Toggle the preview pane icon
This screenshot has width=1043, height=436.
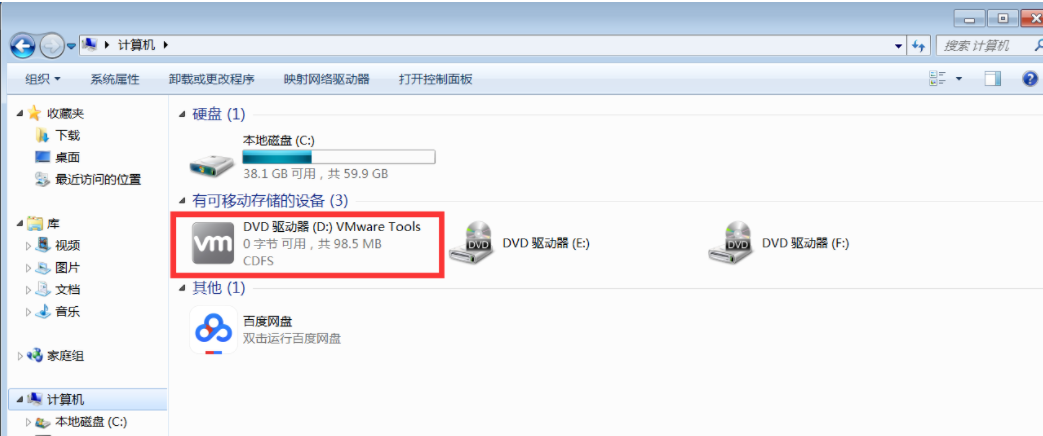[992, 79]
